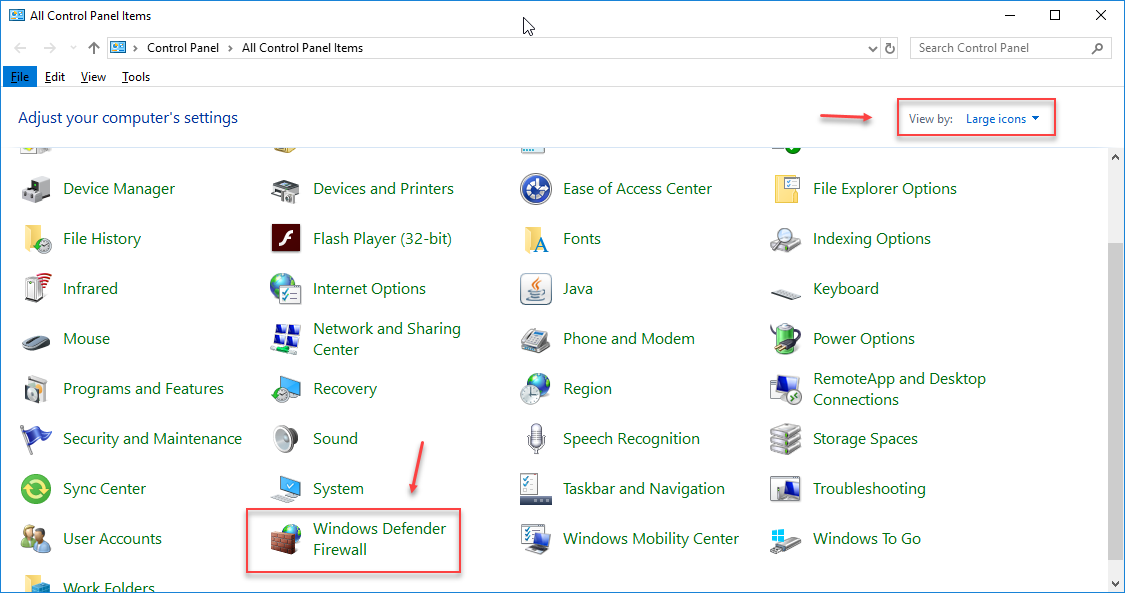Click the Sync Center green icon
The image size is (1125, 593).
36,489
